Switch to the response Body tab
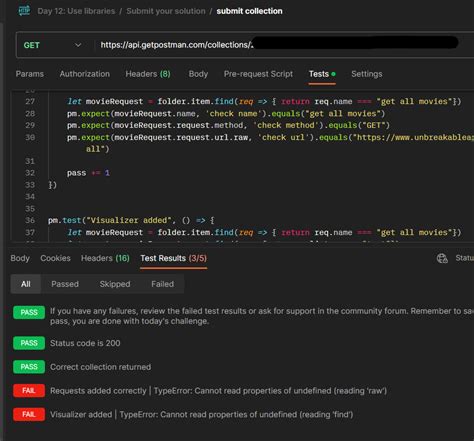This screenshot has height=441, width=474. point(20,258)
